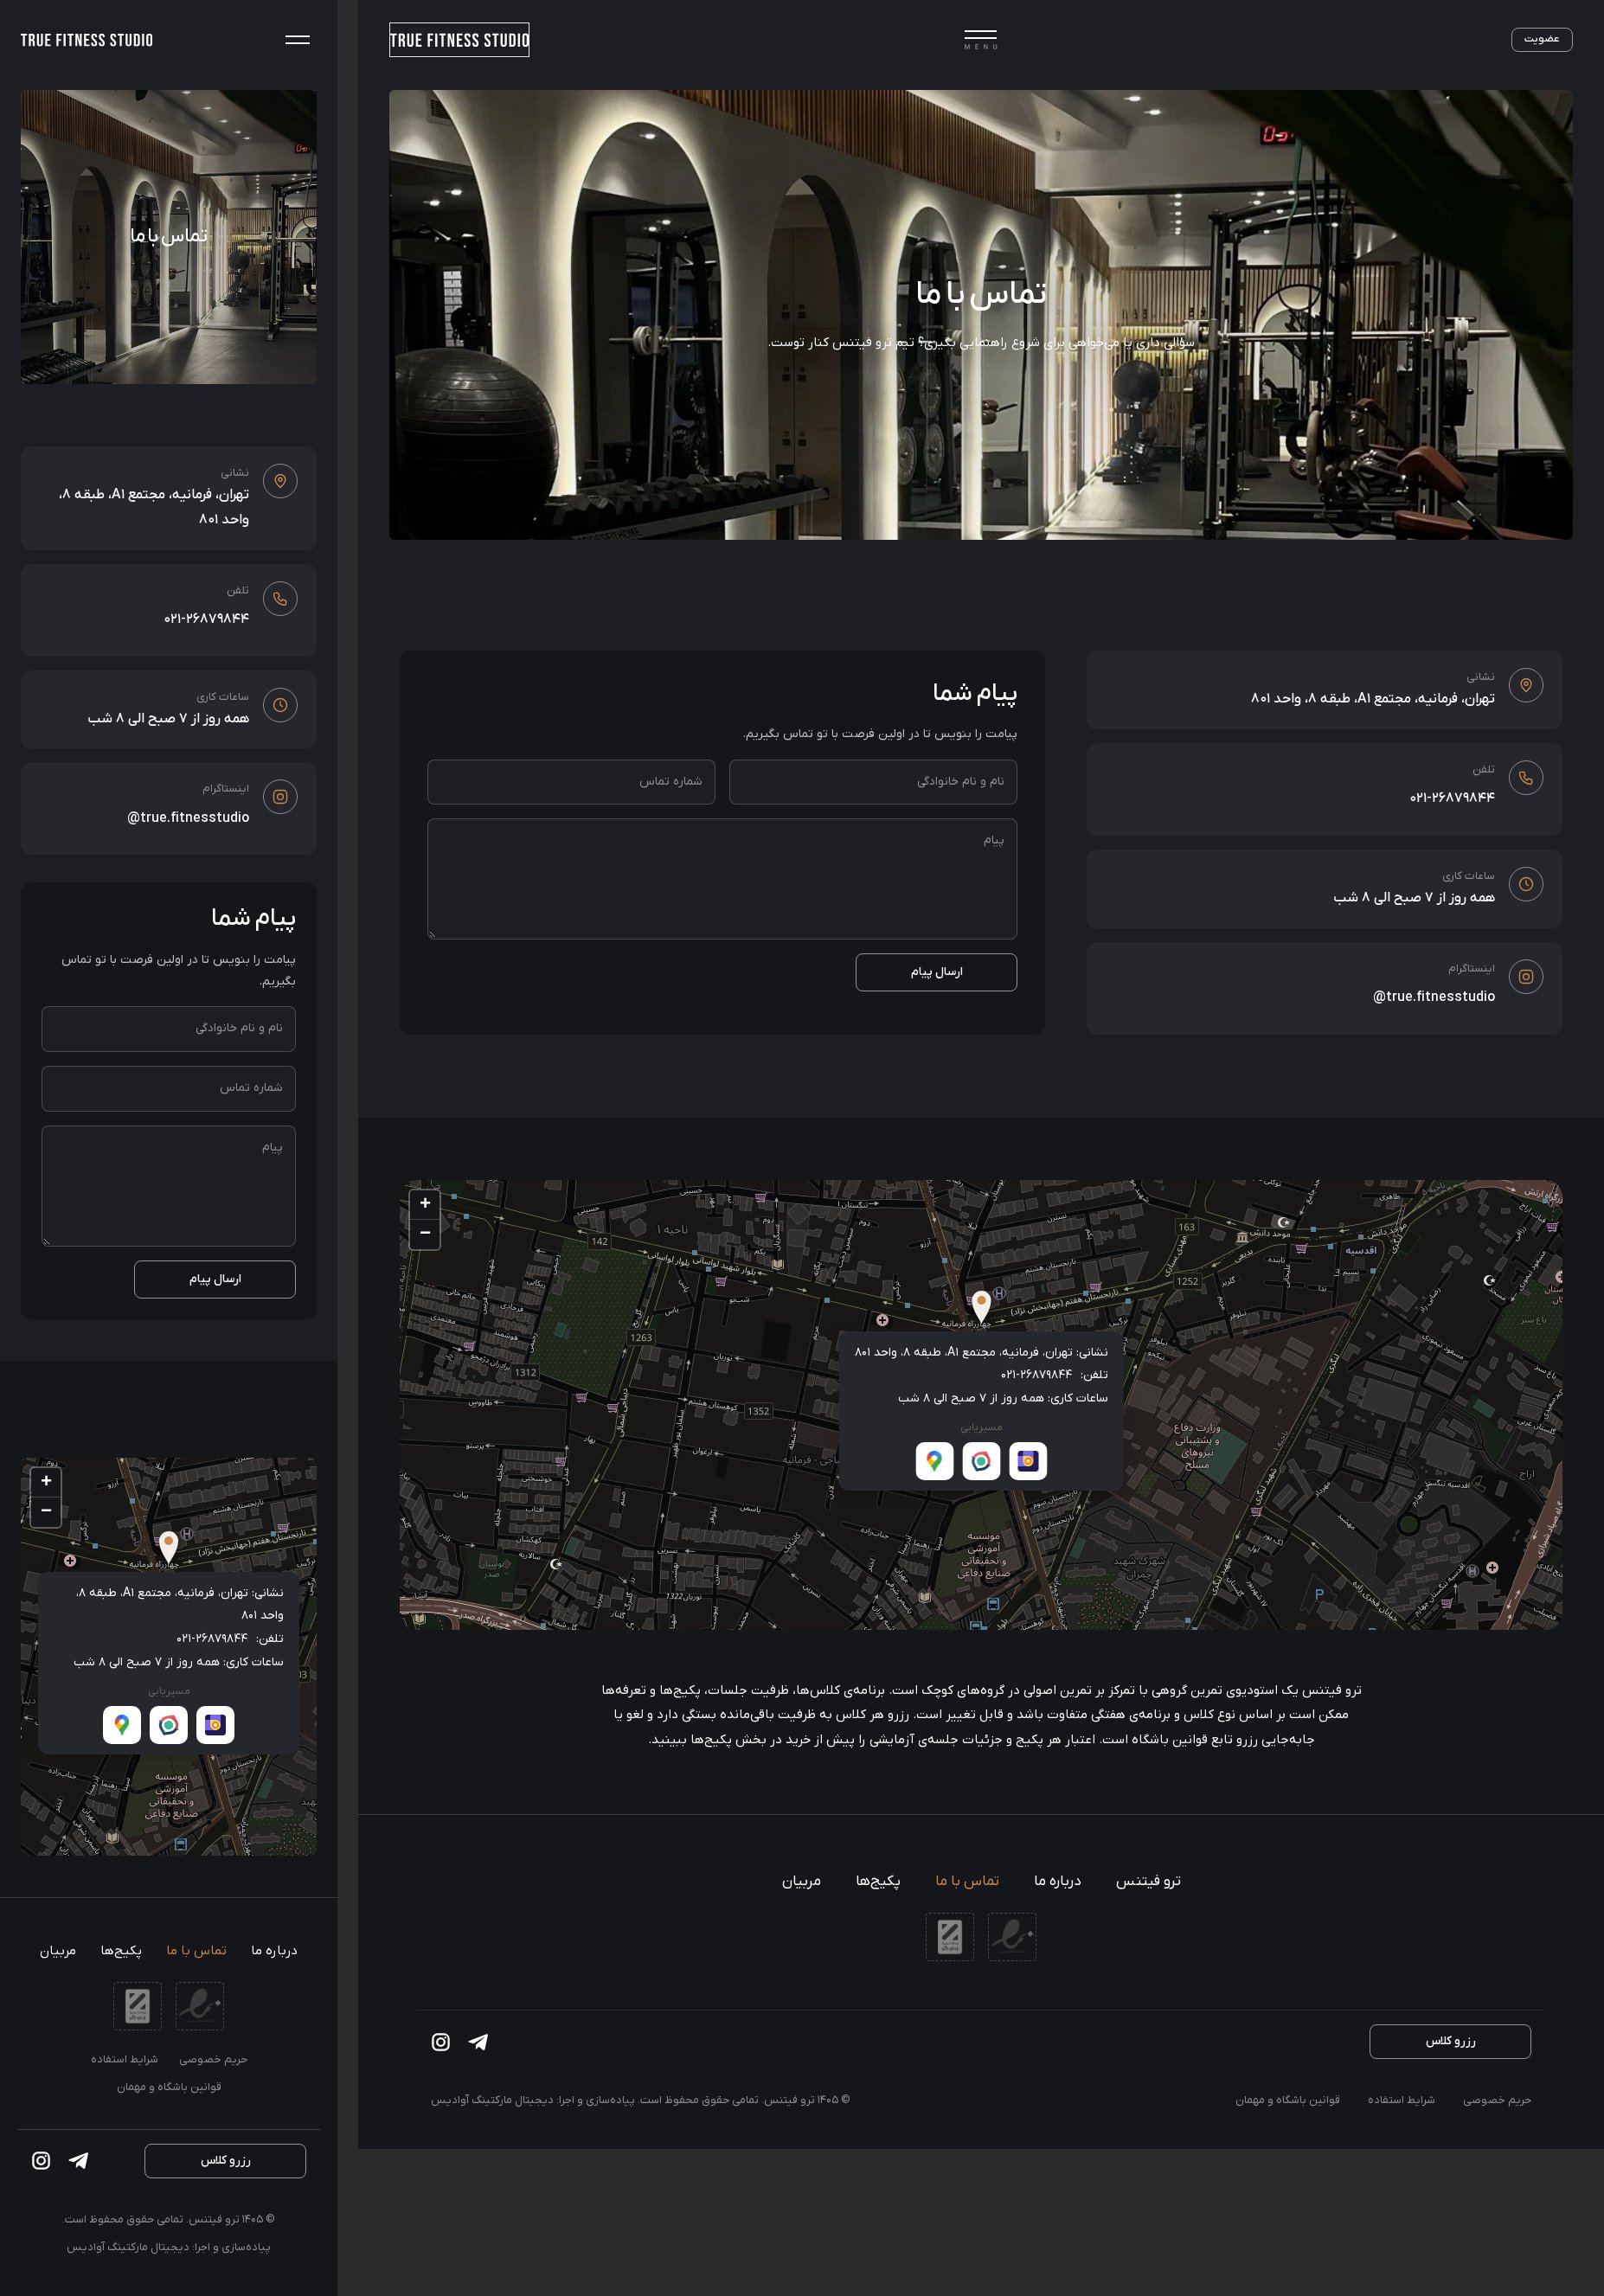Go to تماس با ما in mobile view footer menu
This screenshot has width=1604, height=2296.
tap(196, 1951)
